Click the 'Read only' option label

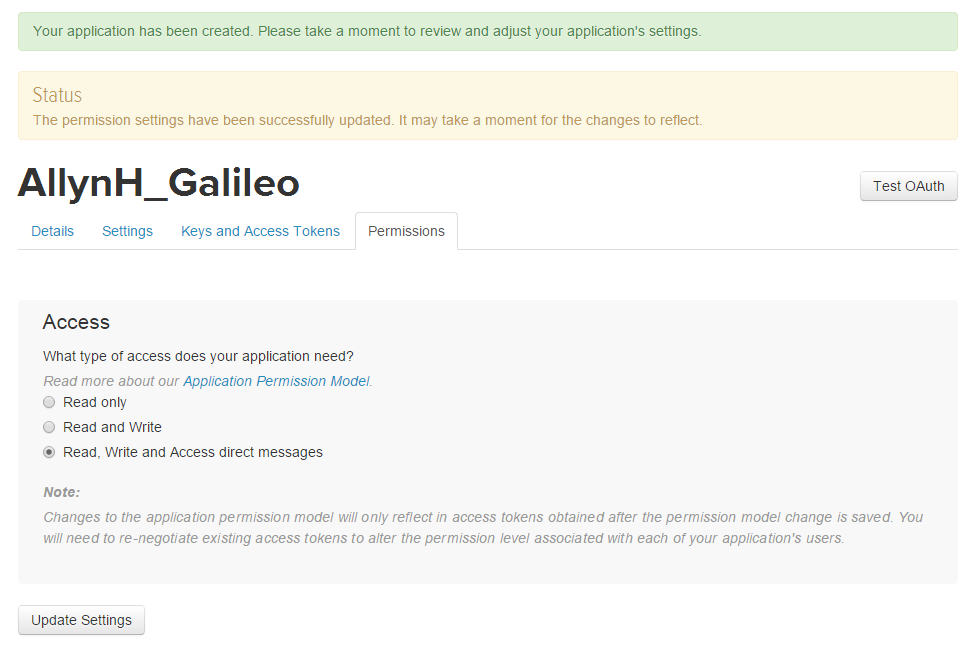click(x=95, y=402)
